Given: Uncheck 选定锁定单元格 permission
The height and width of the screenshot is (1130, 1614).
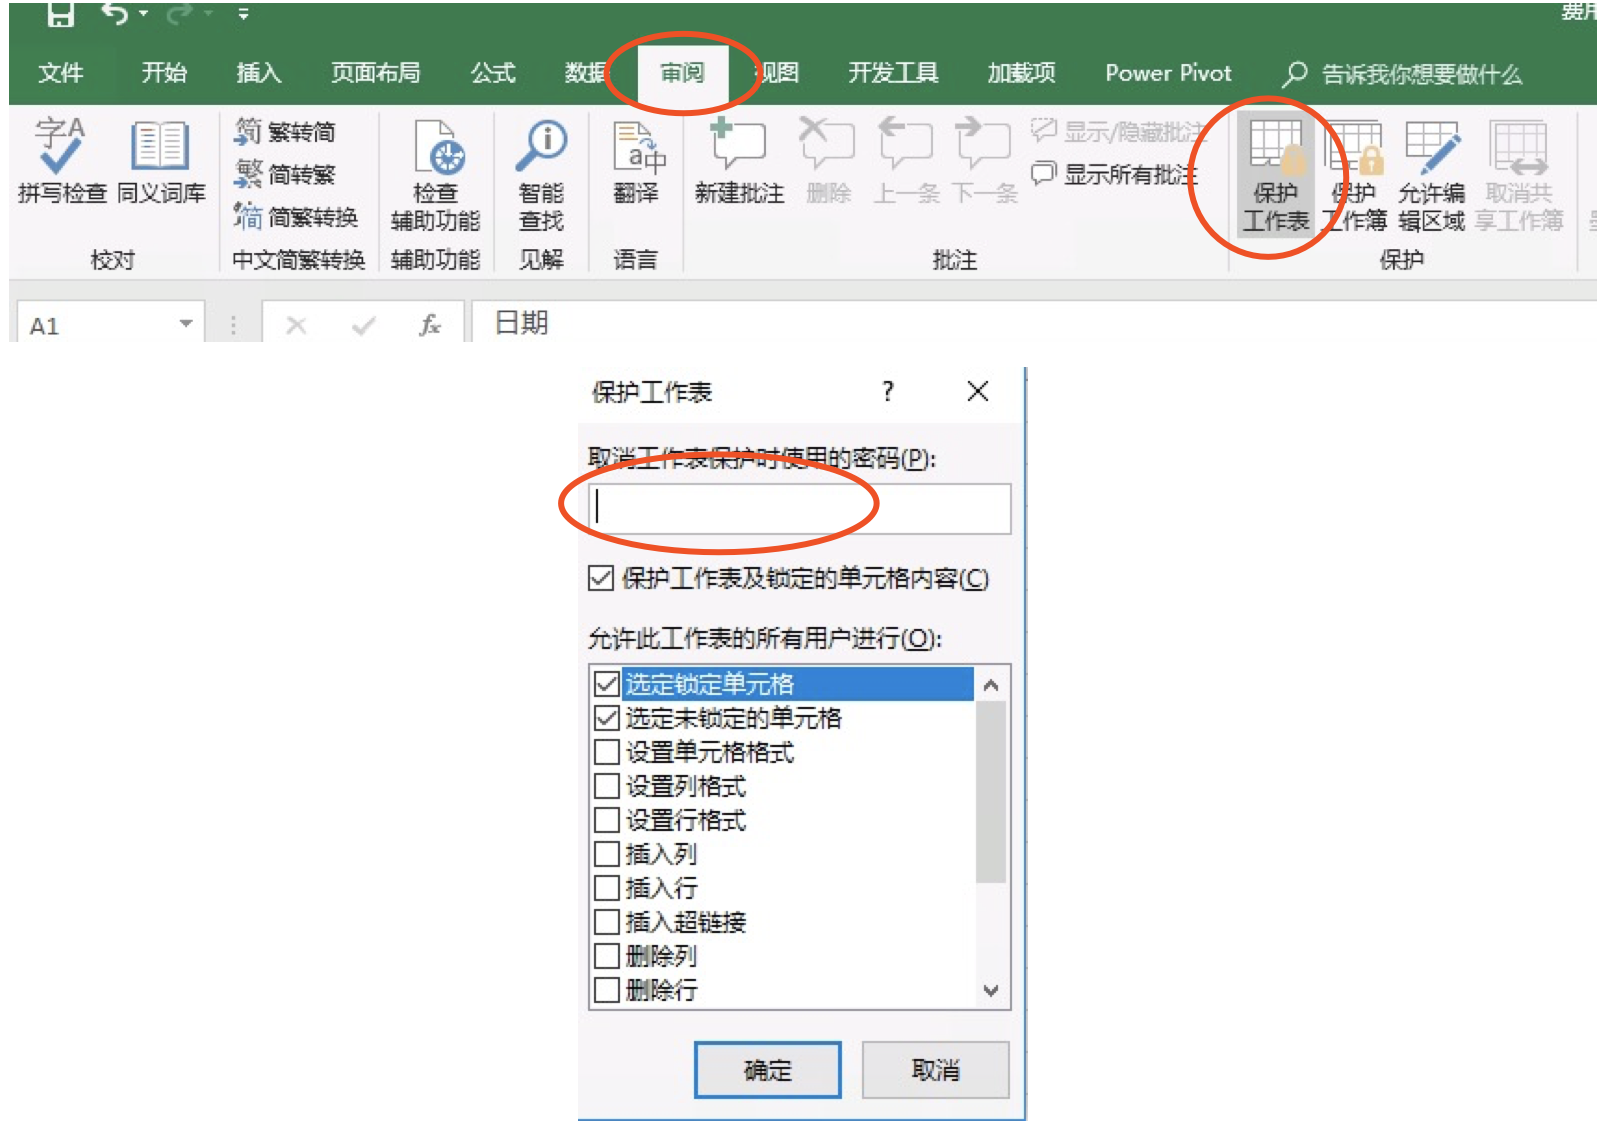Looking at the screenshot, I should tap(606, 684).
